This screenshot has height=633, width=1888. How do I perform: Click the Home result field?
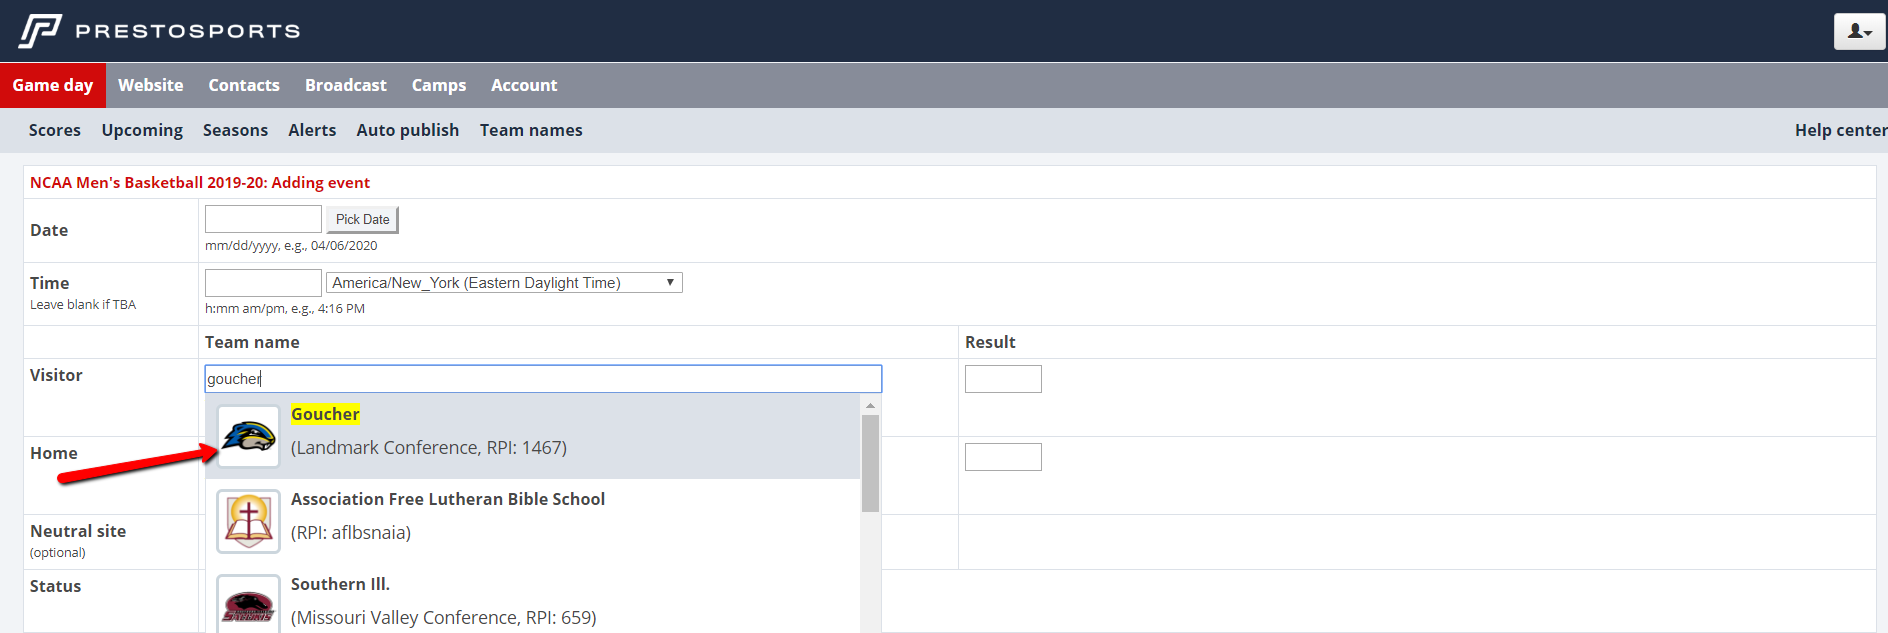click(1003, 457)
